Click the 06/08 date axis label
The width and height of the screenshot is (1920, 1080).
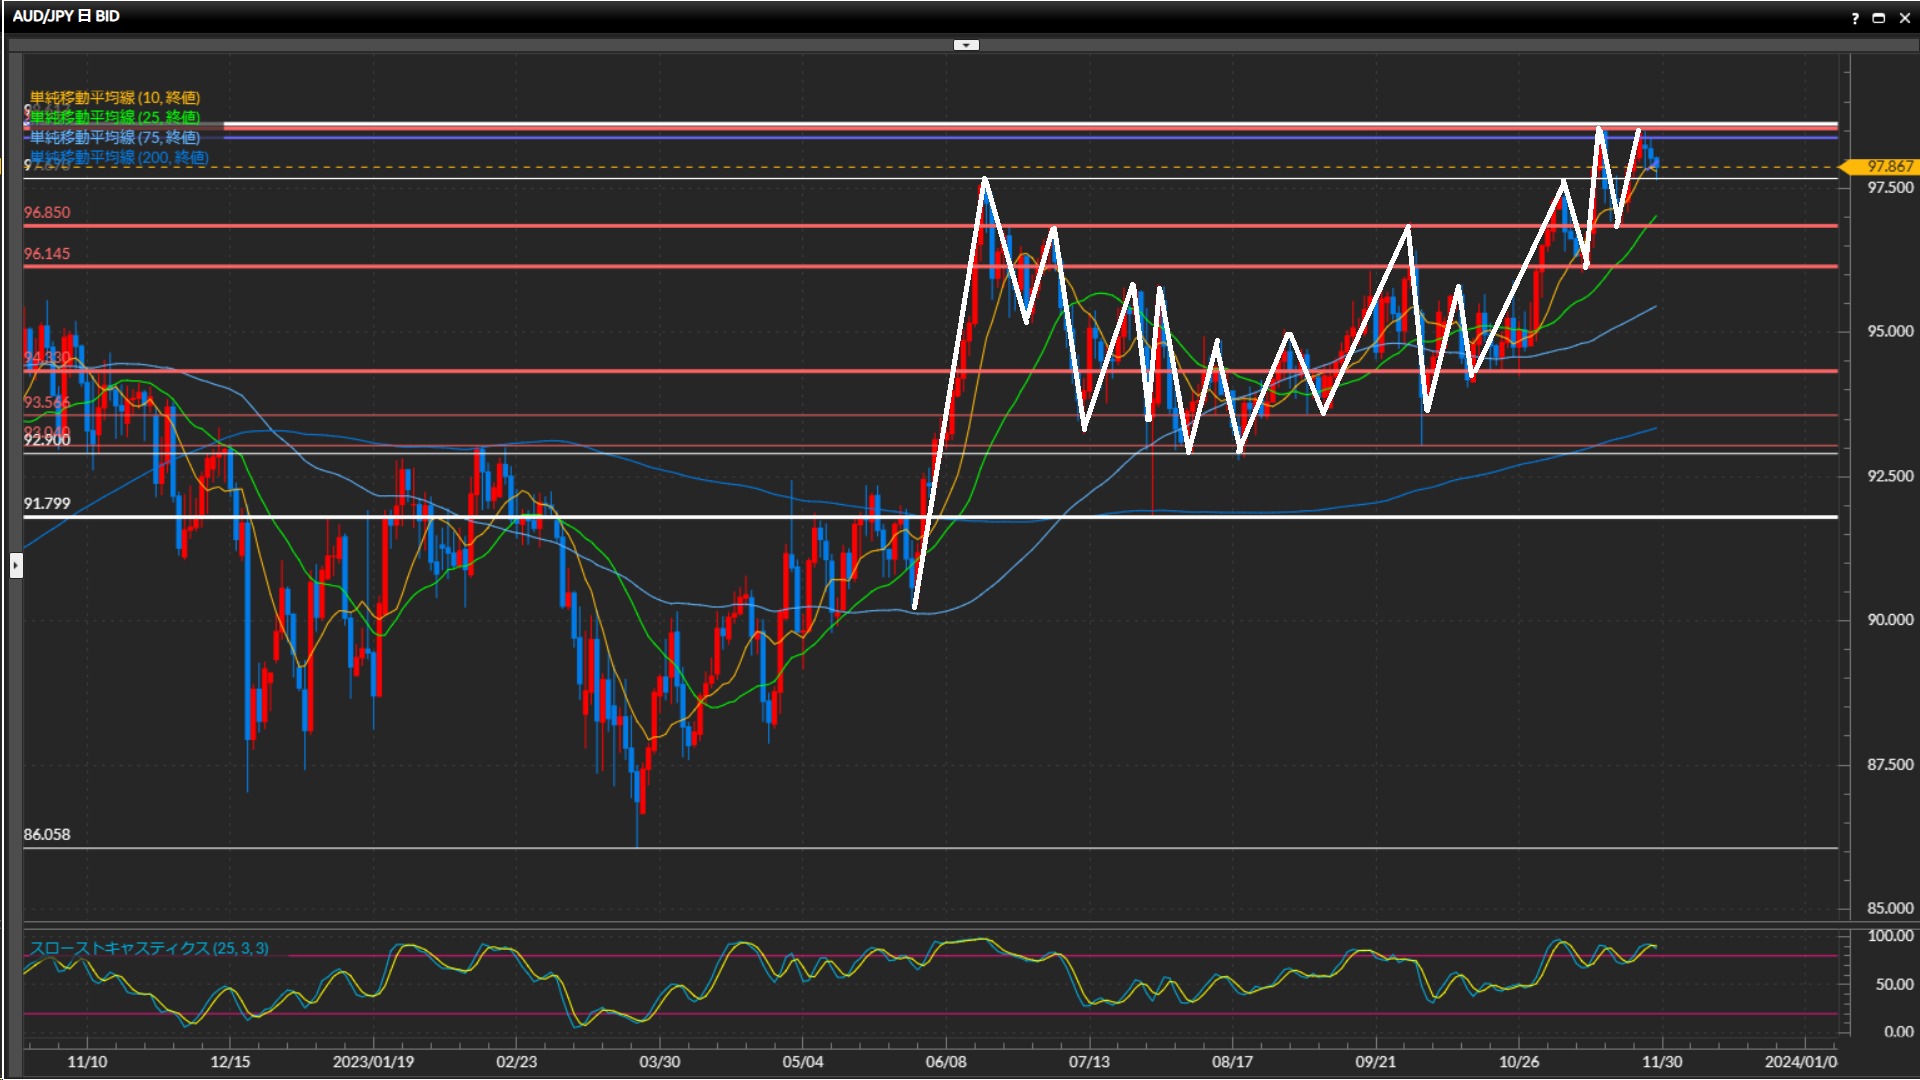click(x=946, y=1062)
